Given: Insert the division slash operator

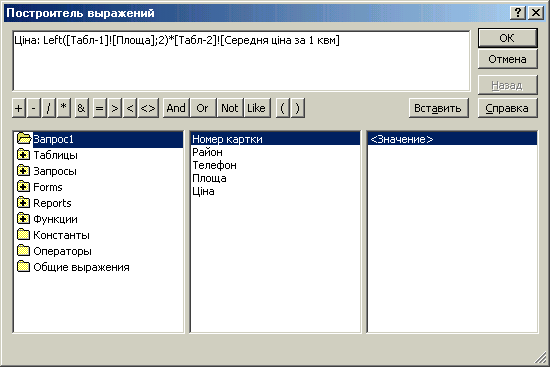Looking at the screenshot, I should pyautogui.click(x=49, y=108).
